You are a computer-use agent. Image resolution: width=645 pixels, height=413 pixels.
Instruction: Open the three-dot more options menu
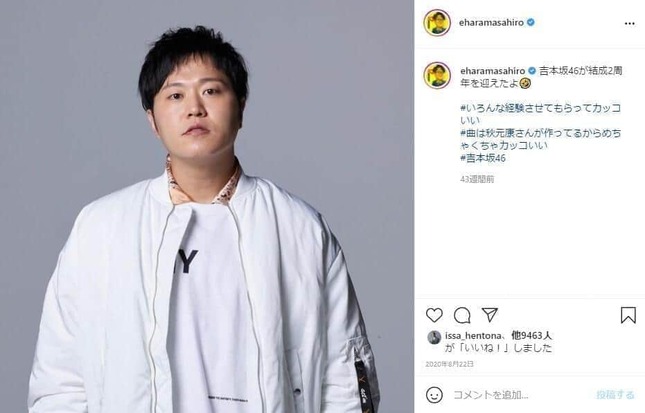[x=629, y=23]
